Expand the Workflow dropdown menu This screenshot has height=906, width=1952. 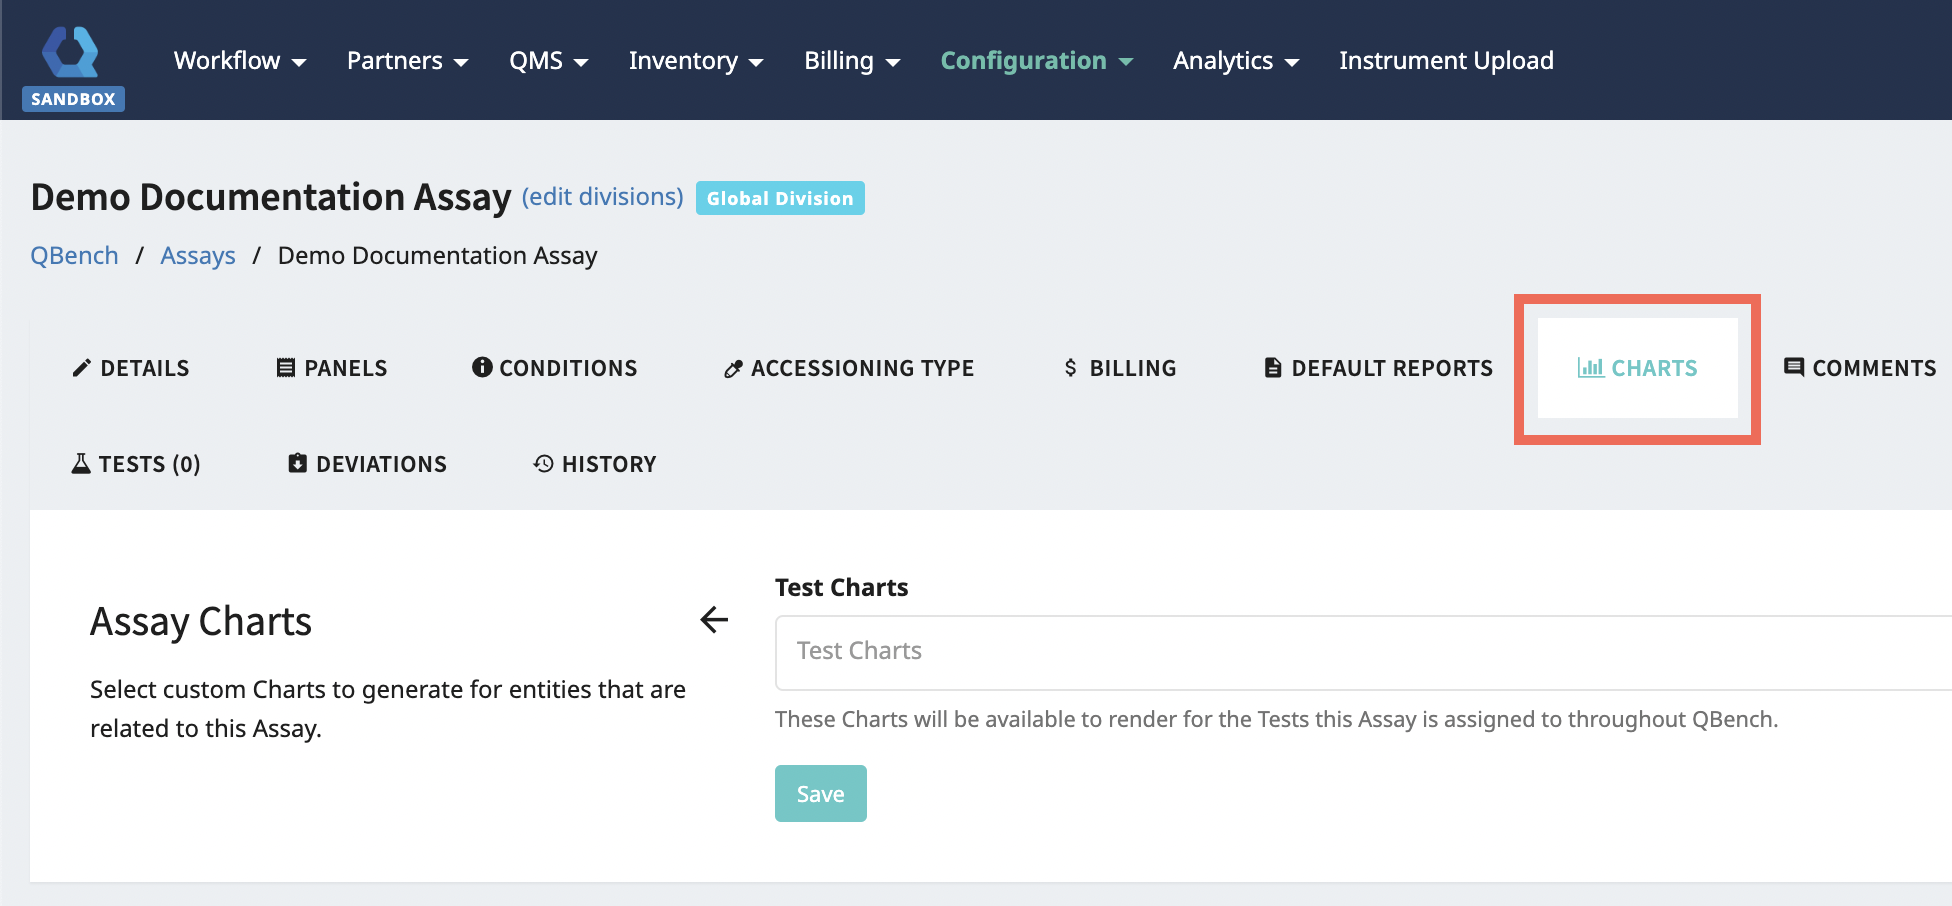point(239,61)
